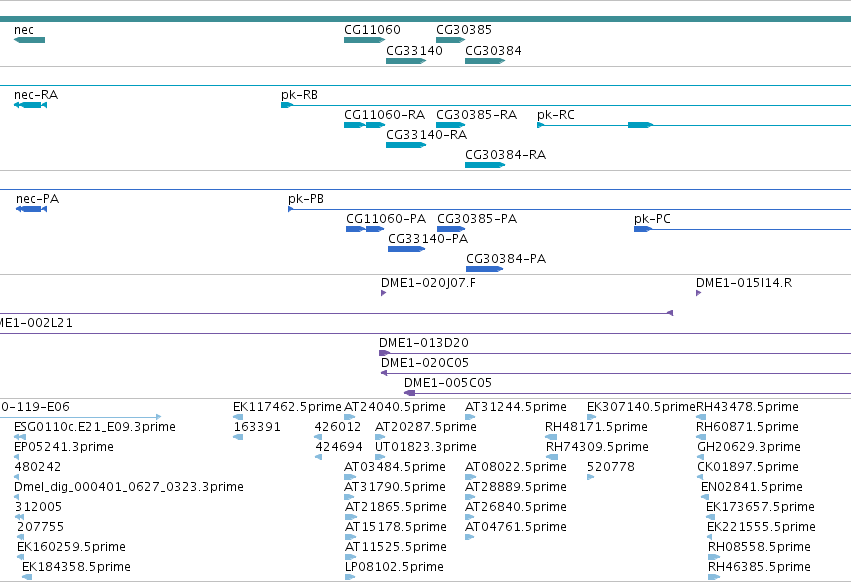Select the CG30385 gene bar
The image size is (851, 582).
450,40
